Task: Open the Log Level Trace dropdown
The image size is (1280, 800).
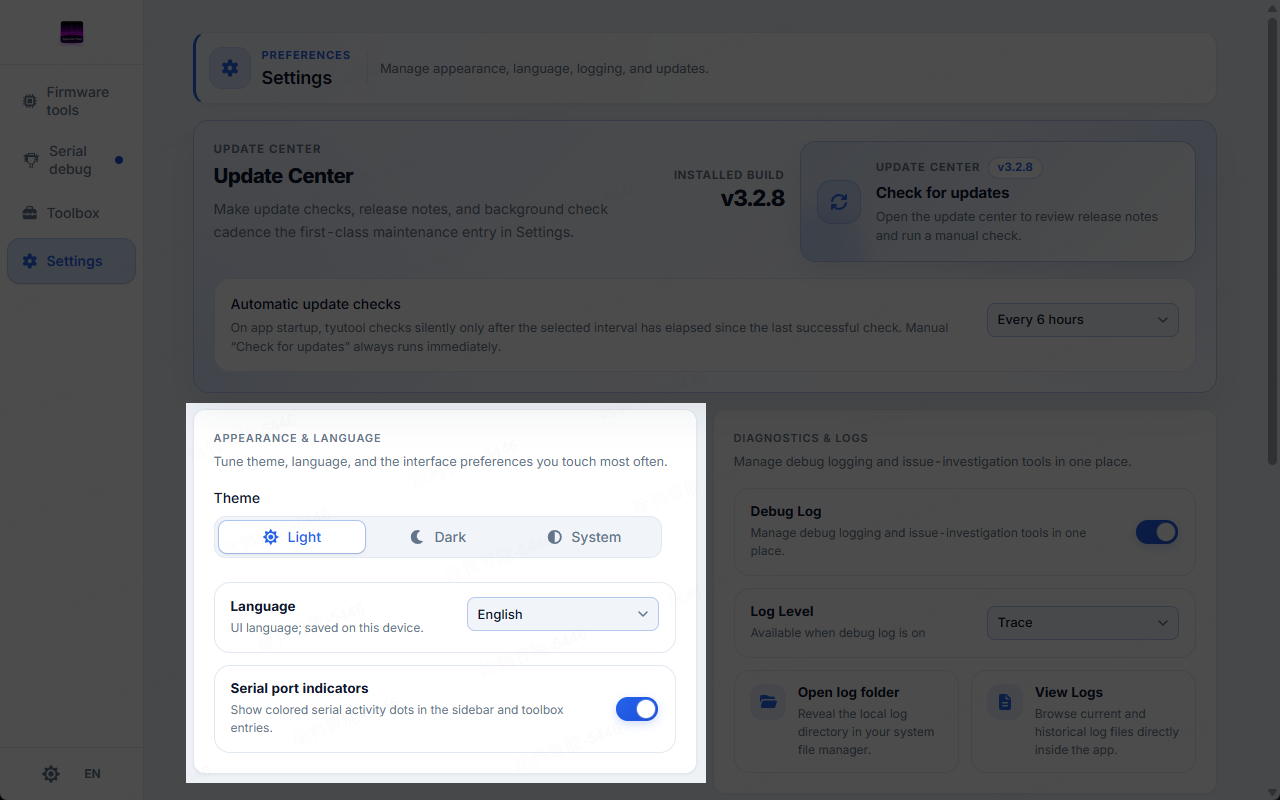Action: pyautogui.click(x=1083, y=623)
